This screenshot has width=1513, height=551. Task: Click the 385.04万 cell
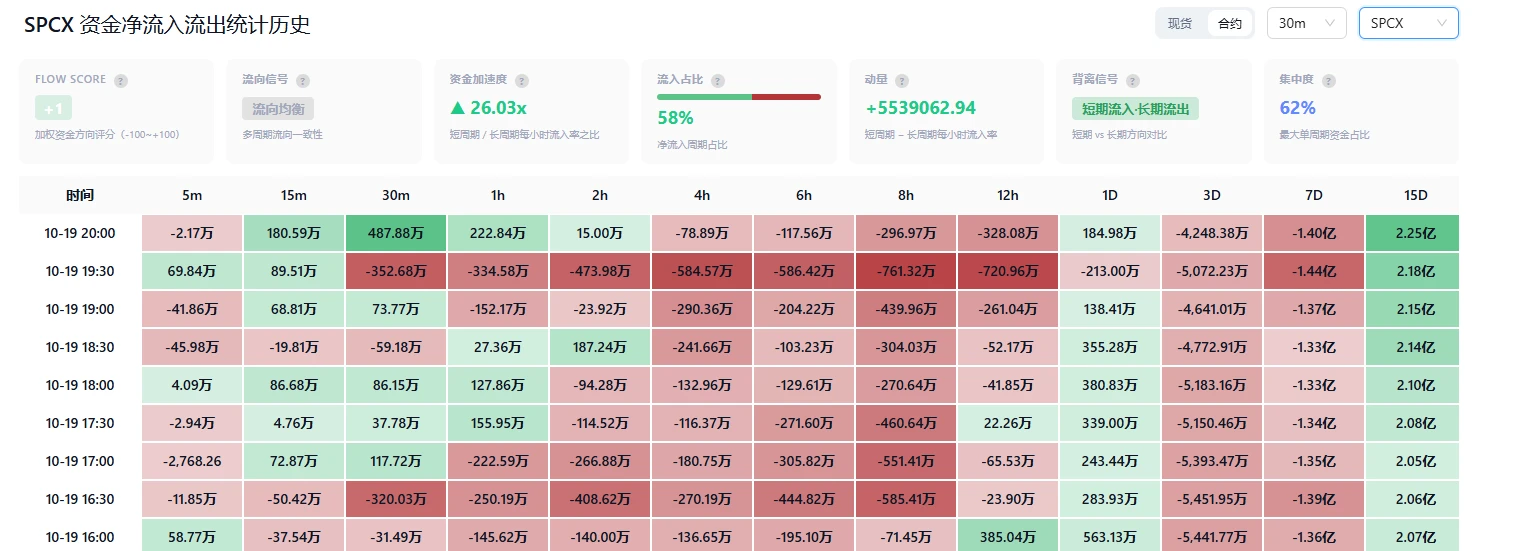(x=1008, y=537)
